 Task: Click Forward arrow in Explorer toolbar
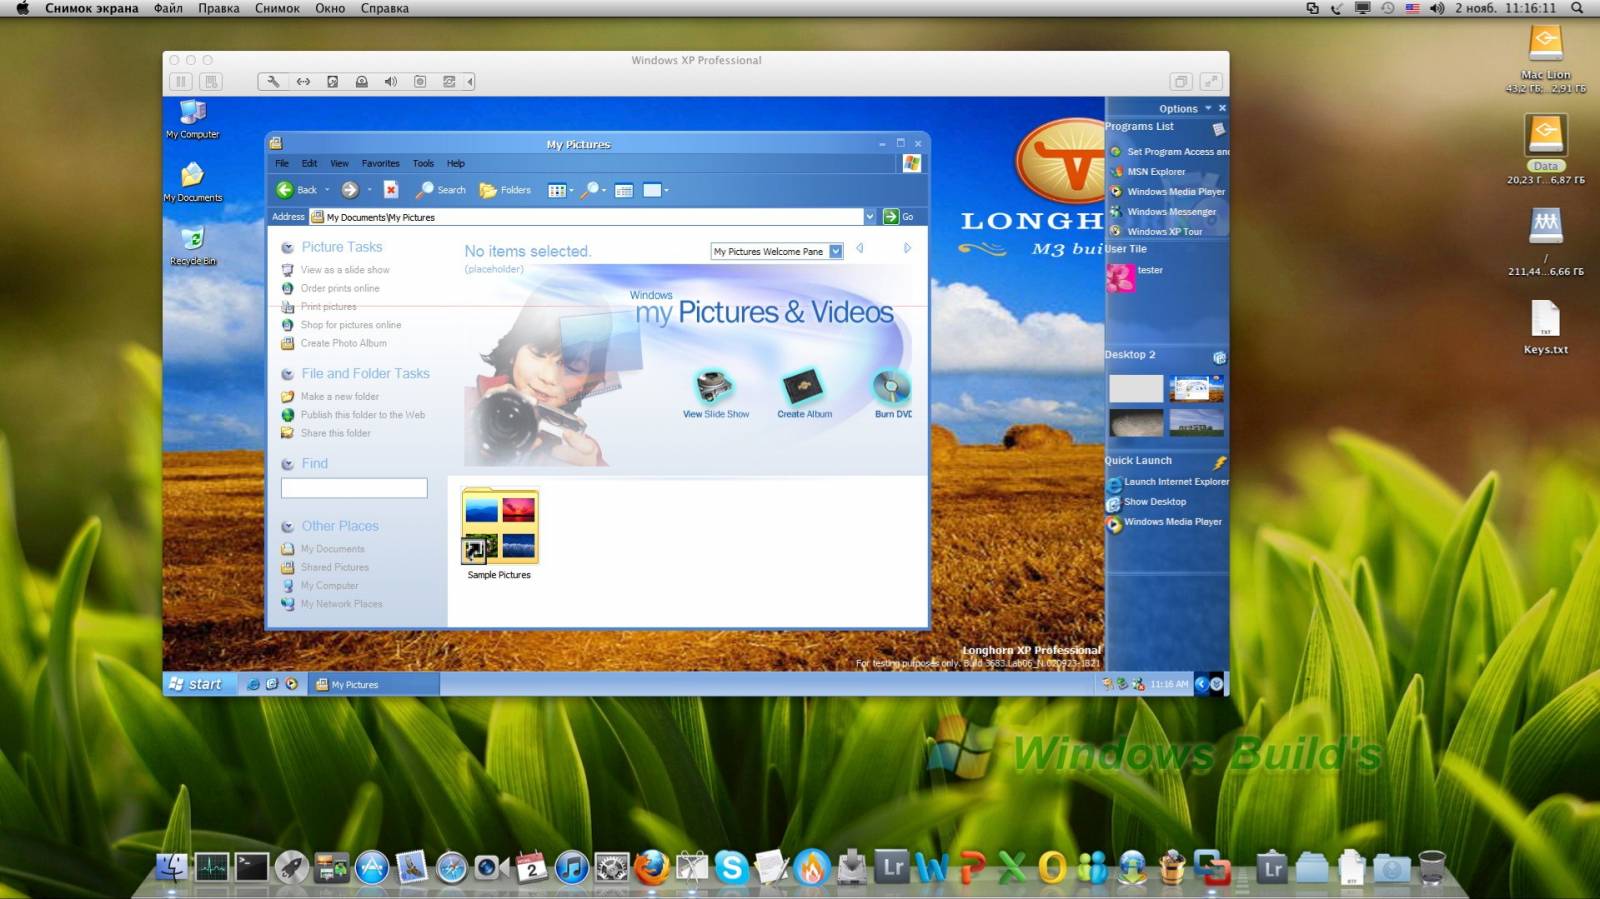[349, 190]
